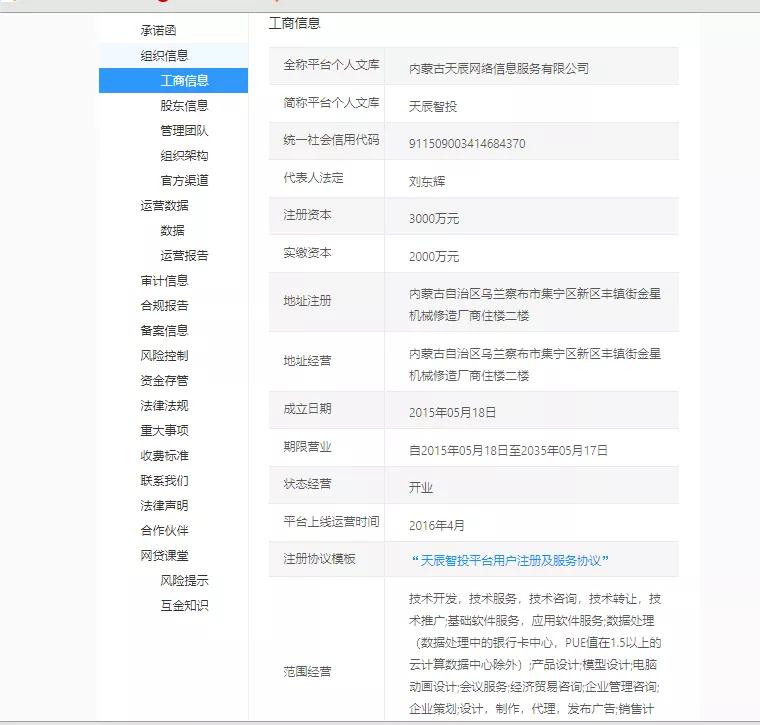Viewport: 760px width, 725px height.
Task: Click the 平台上线运营时间 label cell
Action: [327, 522]
